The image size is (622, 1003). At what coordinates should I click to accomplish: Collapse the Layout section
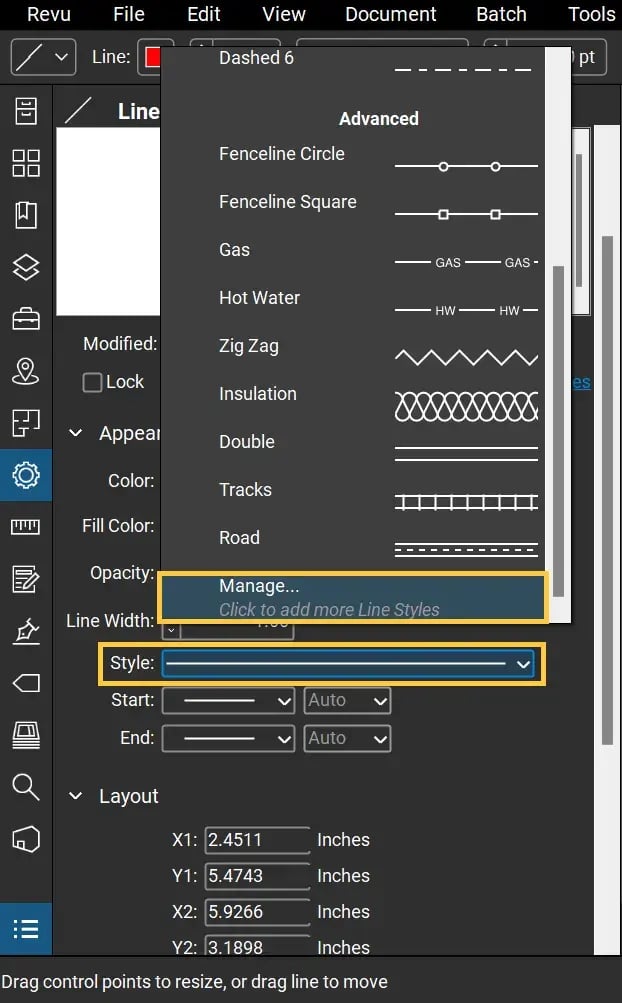[x=76, y=796]
